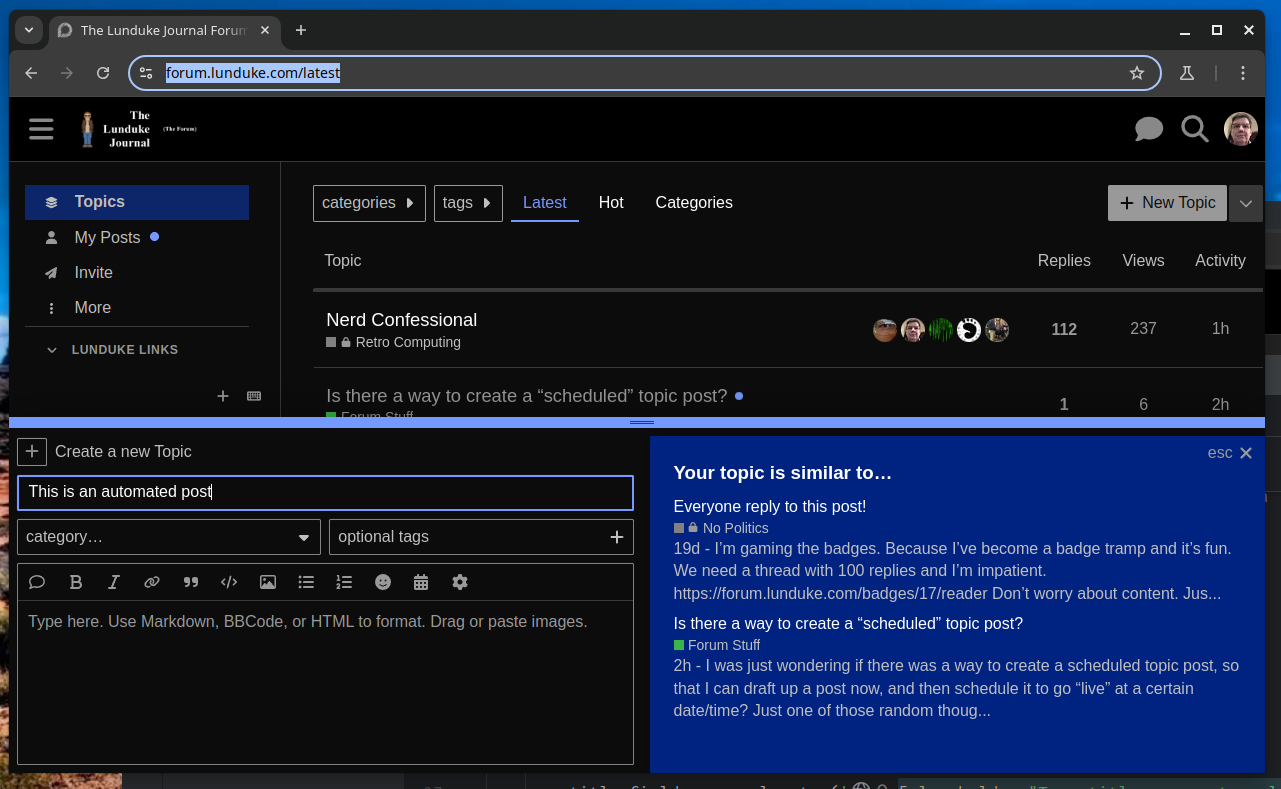The image size is (1281, 789).
Task: Open the hamburger sidebar menu
Action: tap(41, 129)
